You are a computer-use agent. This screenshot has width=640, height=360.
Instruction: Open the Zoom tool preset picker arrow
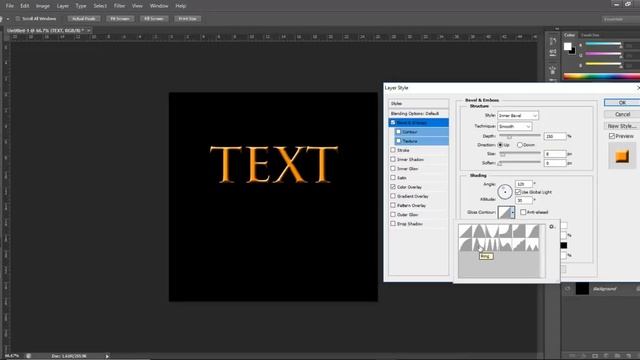8,19
